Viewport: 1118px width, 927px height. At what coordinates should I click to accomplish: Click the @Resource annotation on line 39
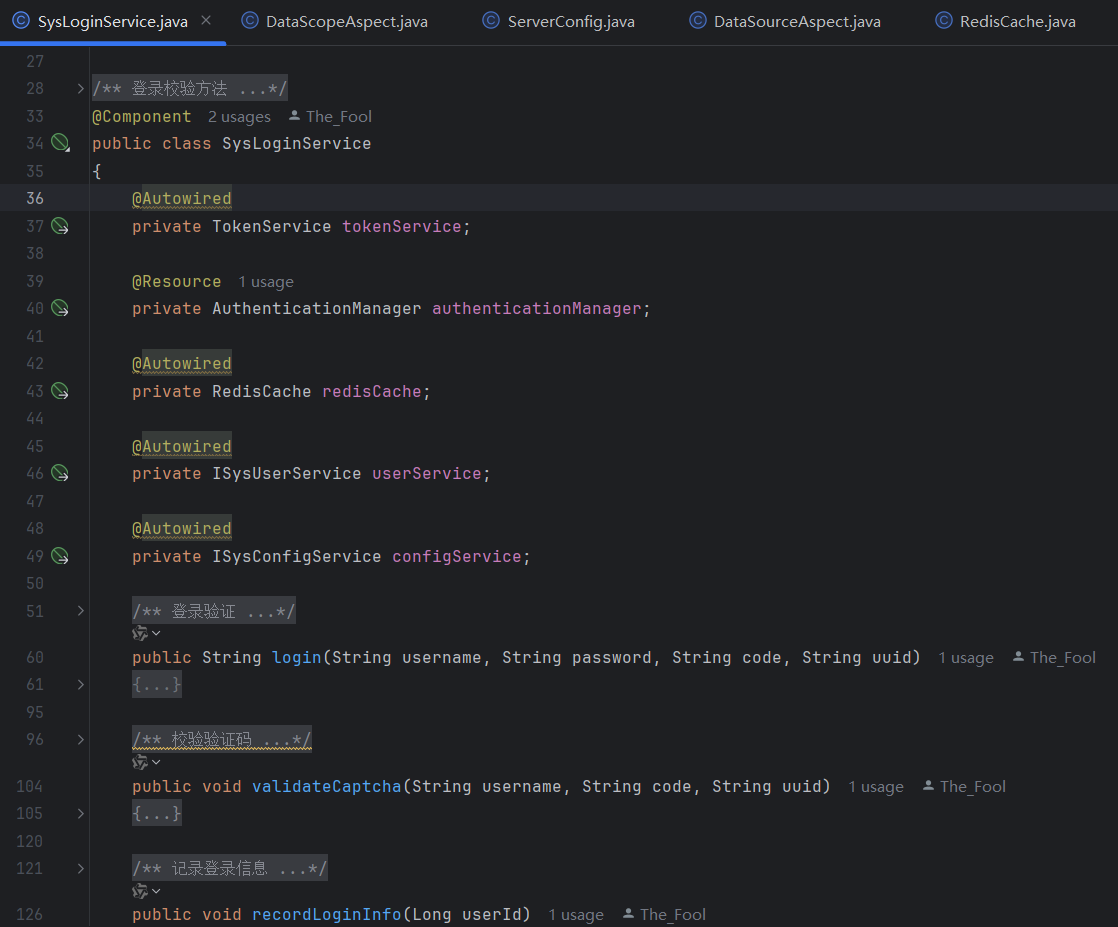pos(177,282)
